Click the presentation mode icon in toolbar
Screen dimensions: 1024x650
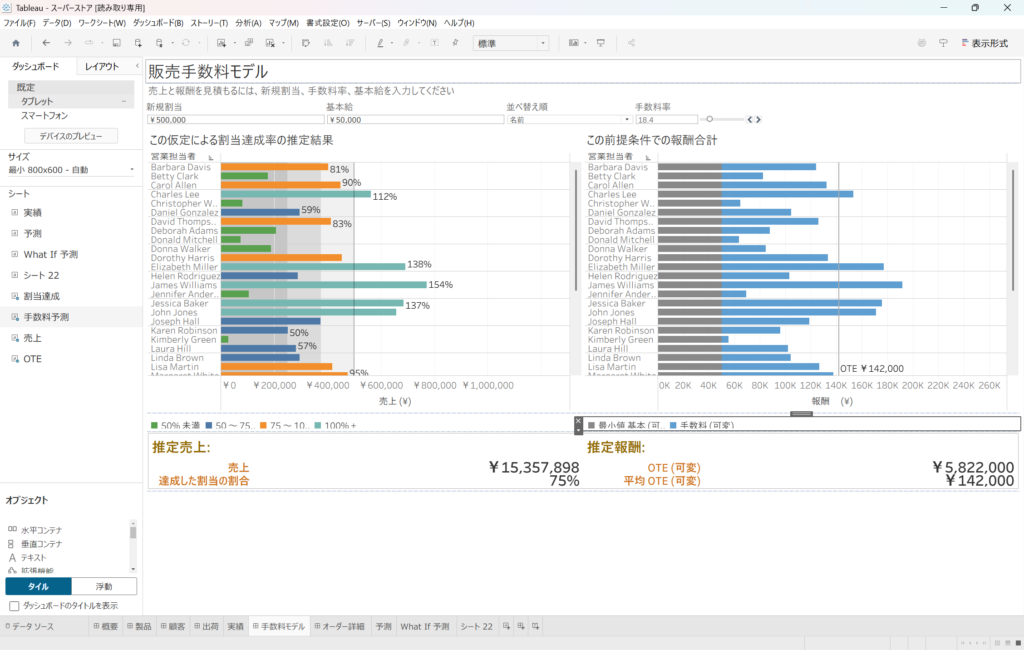point(601,43)
